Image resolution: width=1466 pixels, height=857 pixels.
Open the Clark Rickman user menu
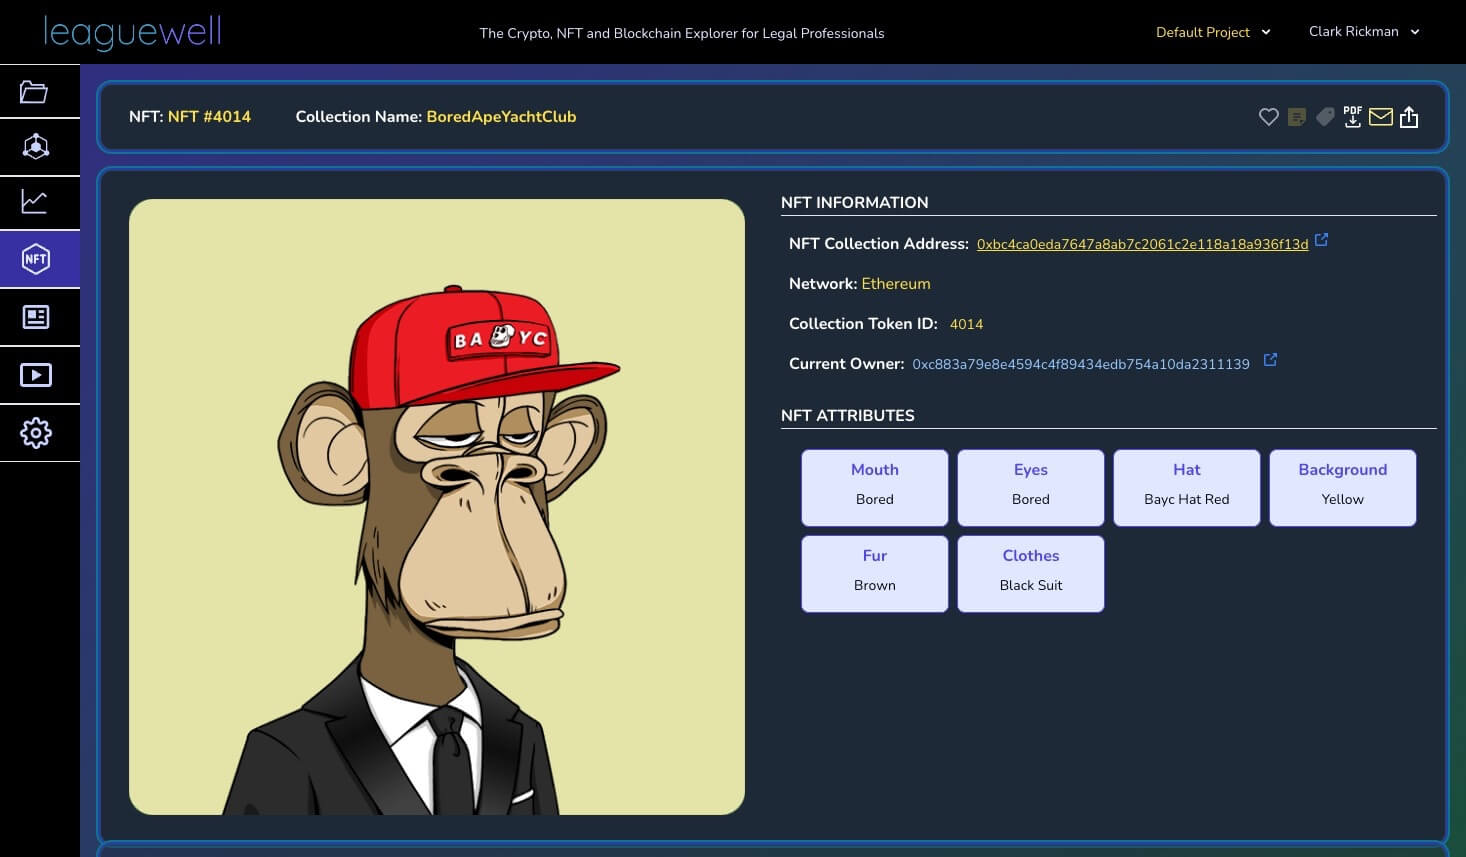[x=1364, y=32]
